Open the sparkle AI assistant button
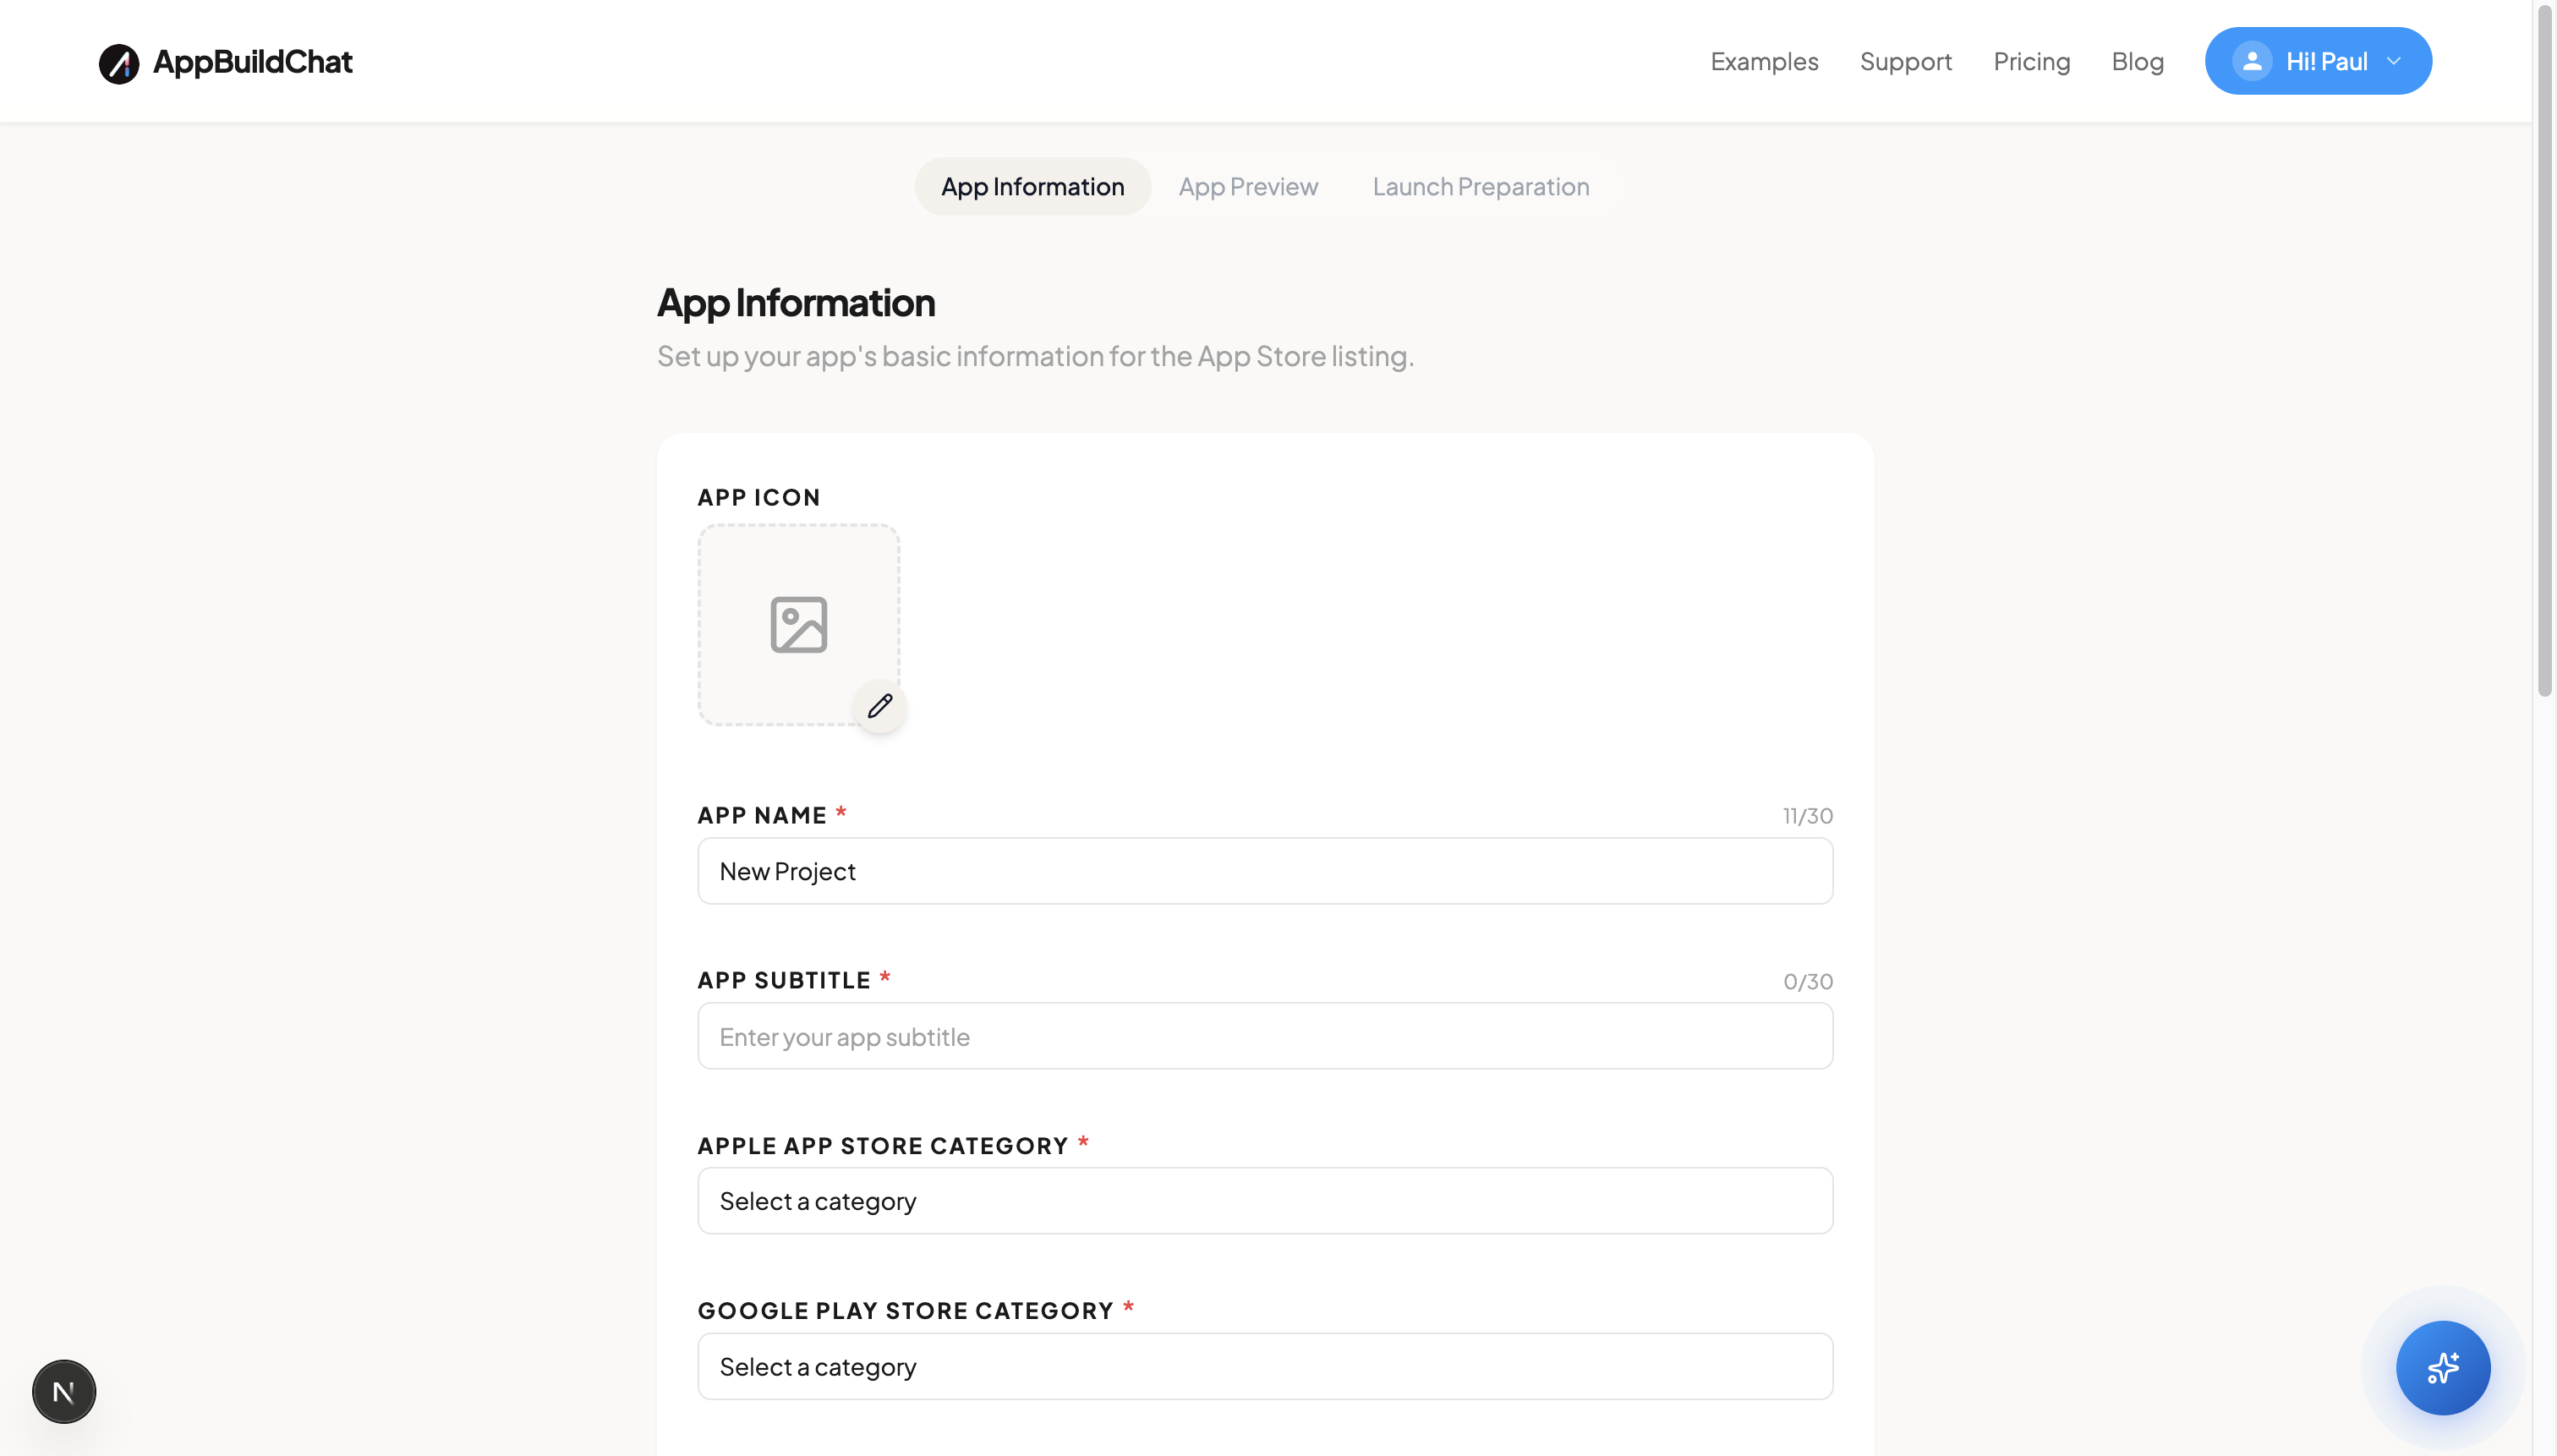This screenshot has width=2557, height=1456. (x=2442, y=1367)
